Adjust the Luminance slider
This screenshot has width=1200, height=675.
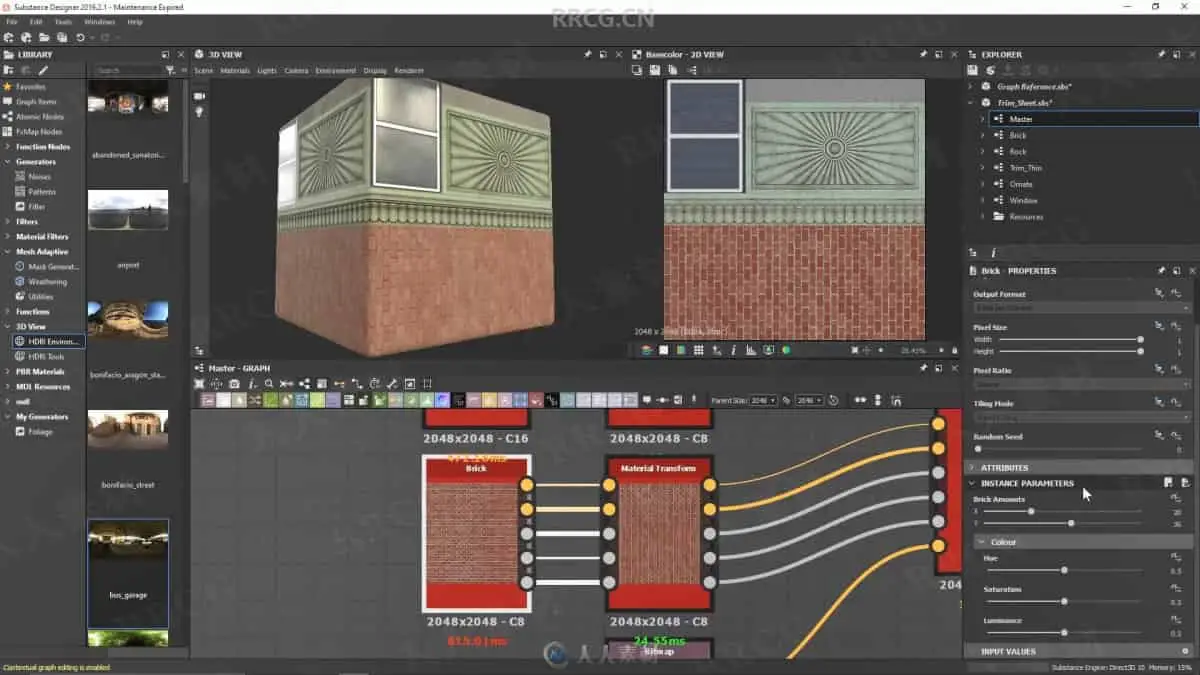tap(1063, 633)
